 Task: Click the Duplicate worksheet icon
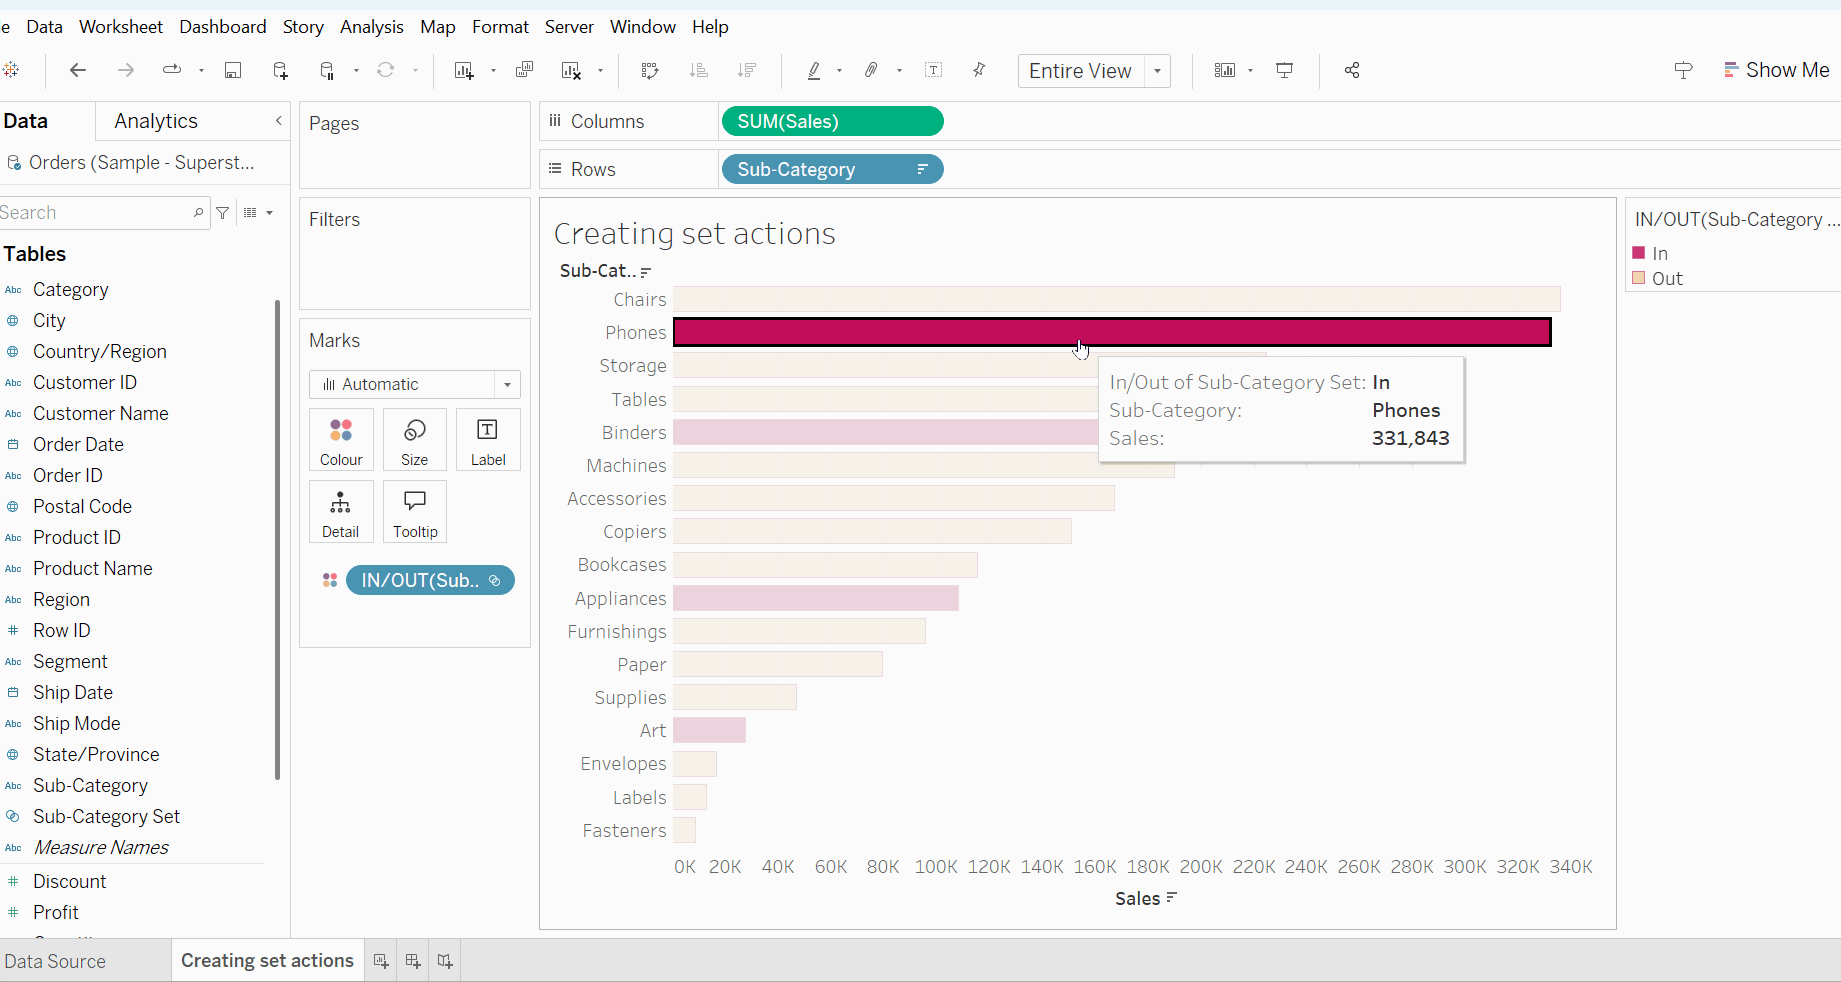pos(524,70)
